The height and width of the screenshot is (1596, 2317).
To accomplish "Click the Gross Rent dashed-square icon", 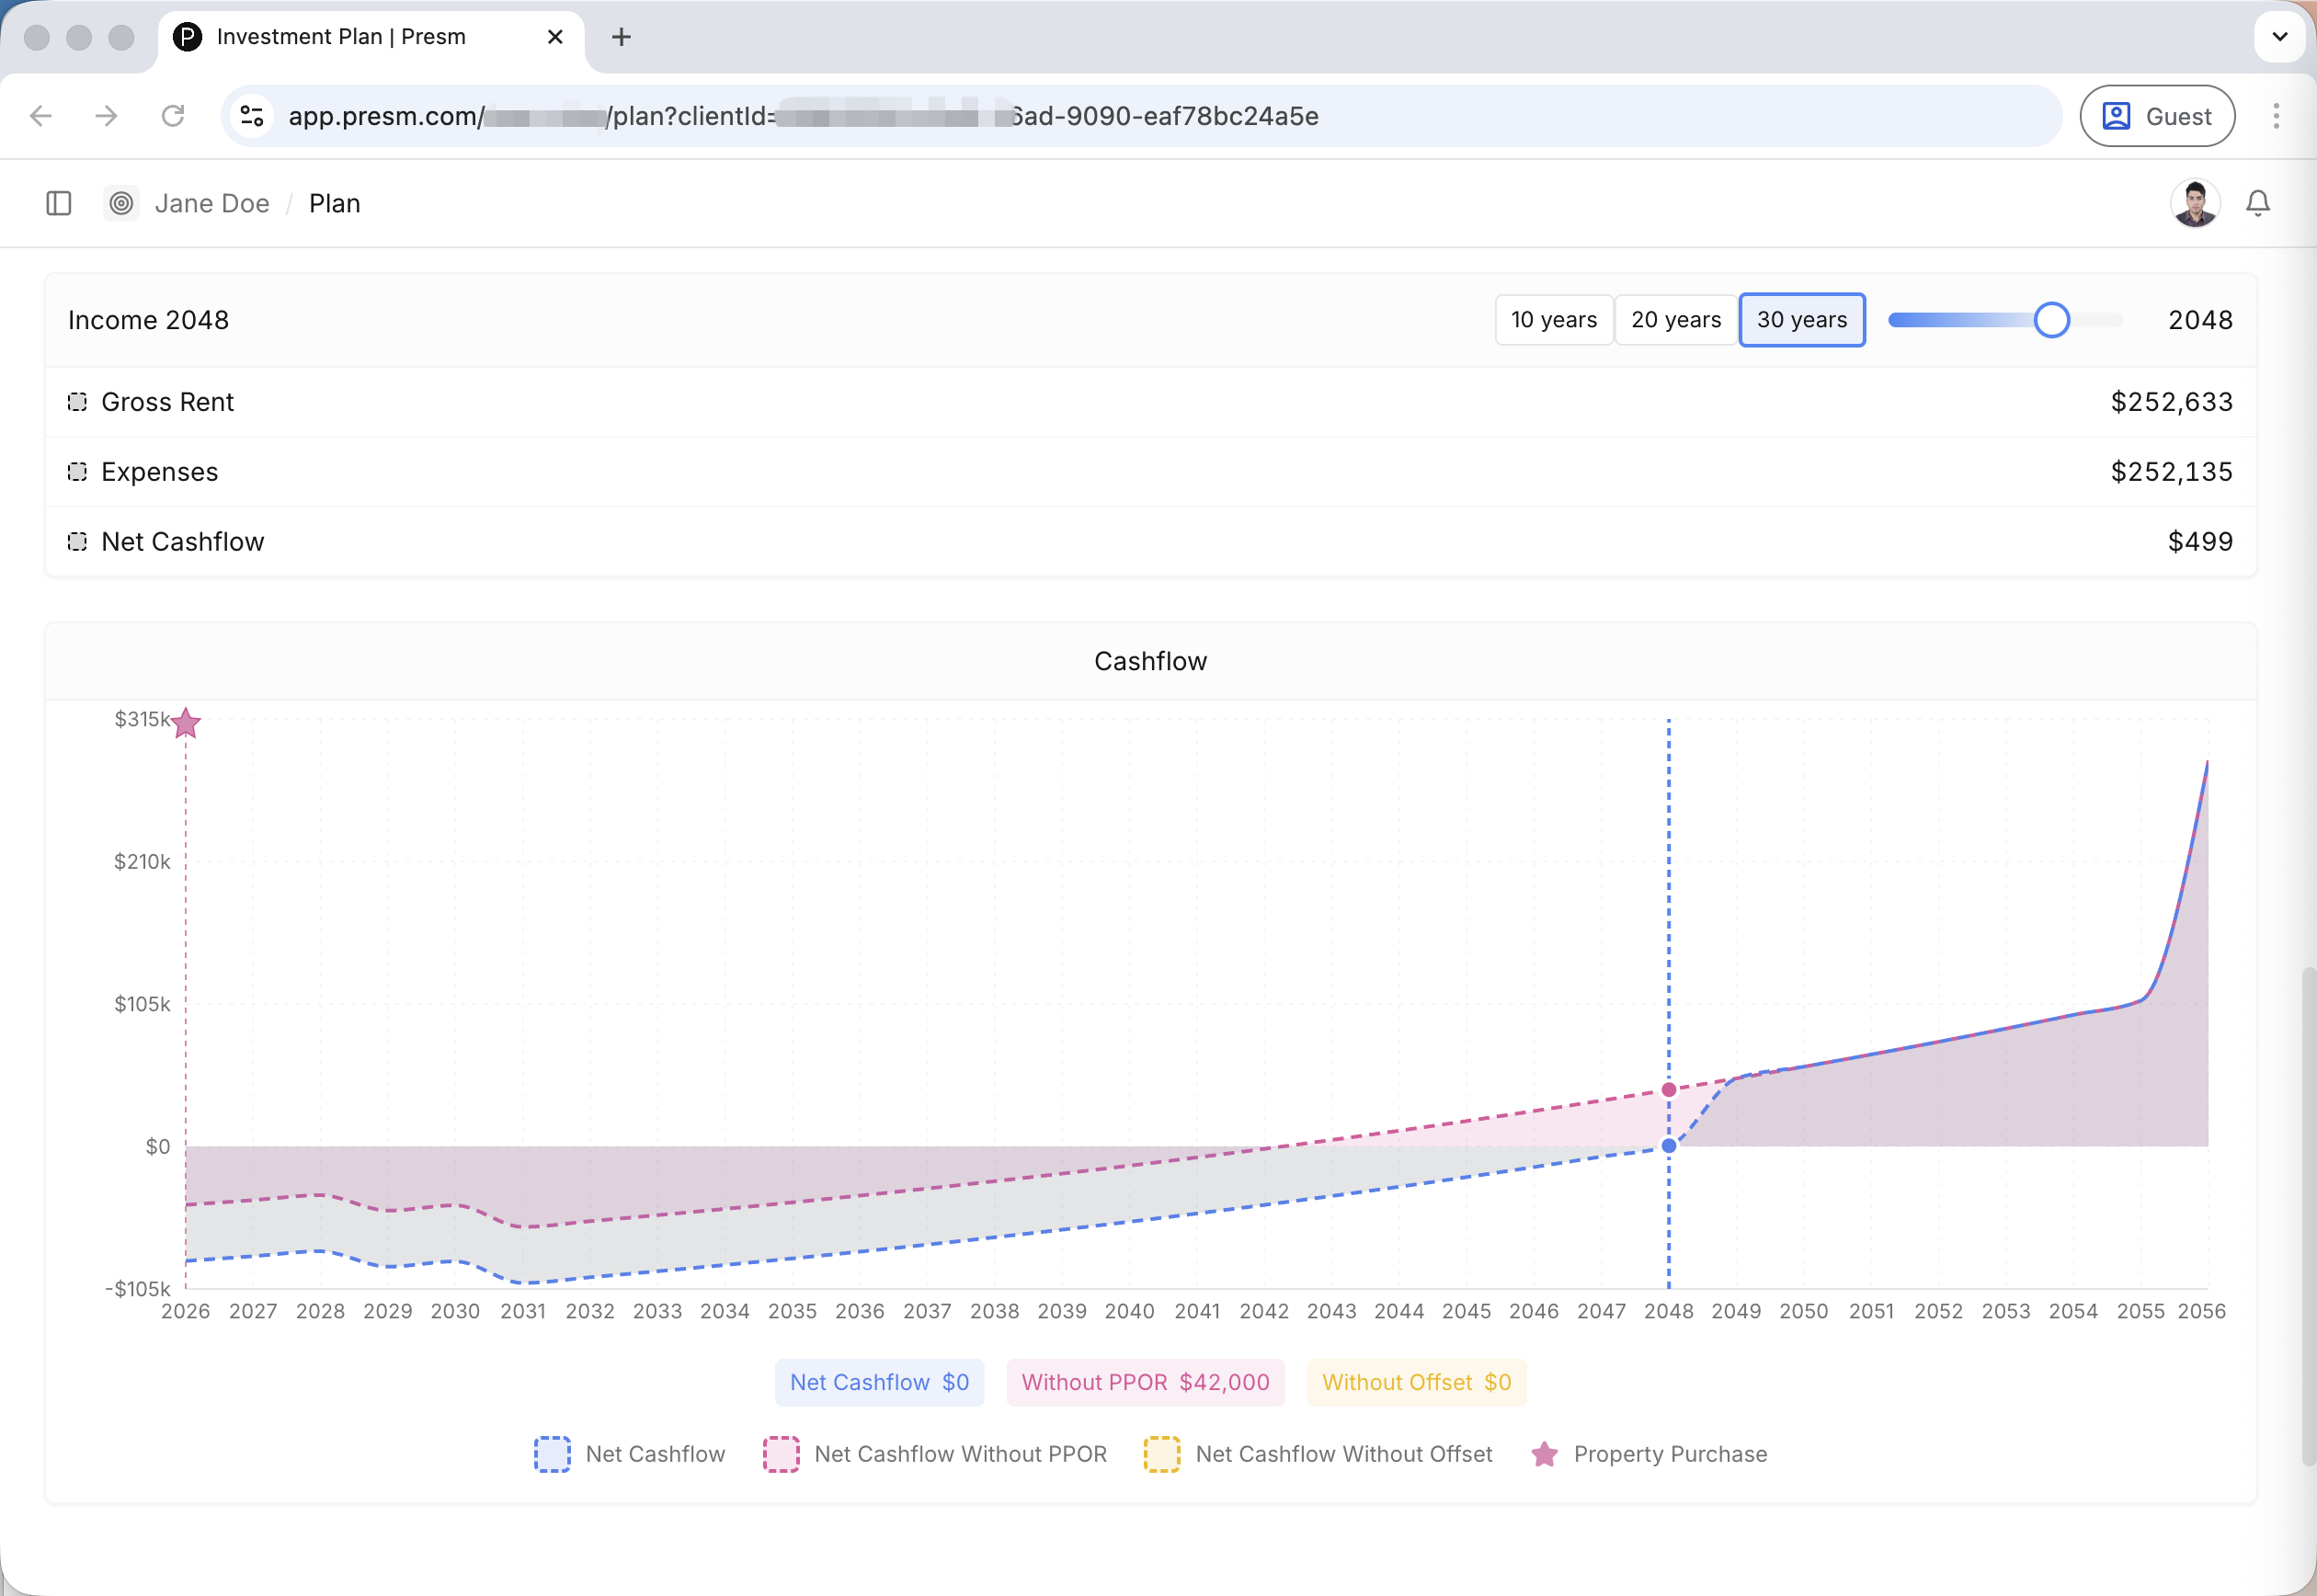I will pos(77,402).
